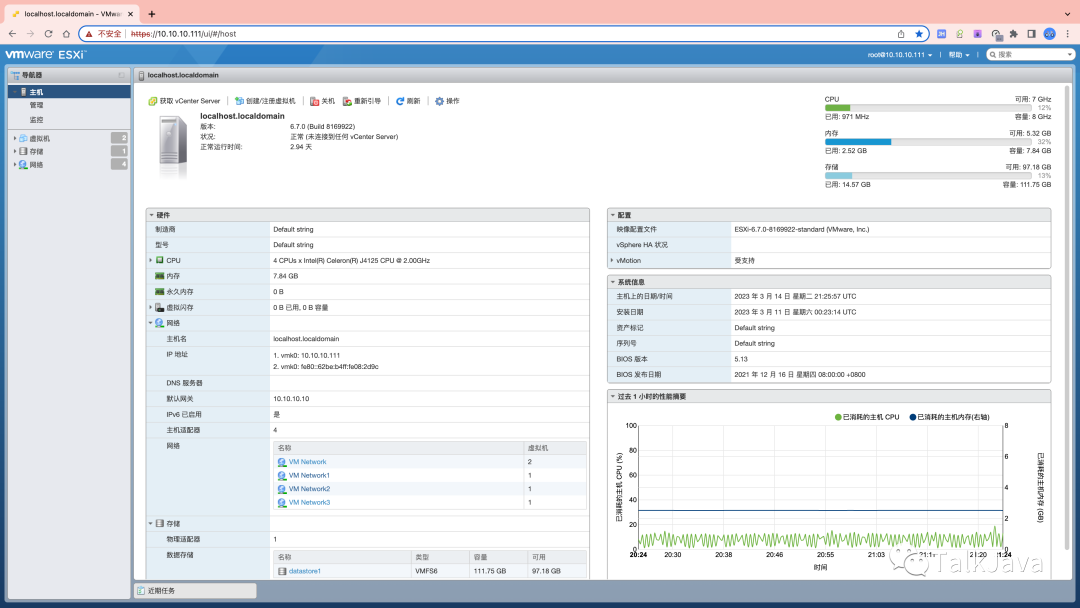
Task: Click the 存储 usage progress bar
Action: [937, 175]
